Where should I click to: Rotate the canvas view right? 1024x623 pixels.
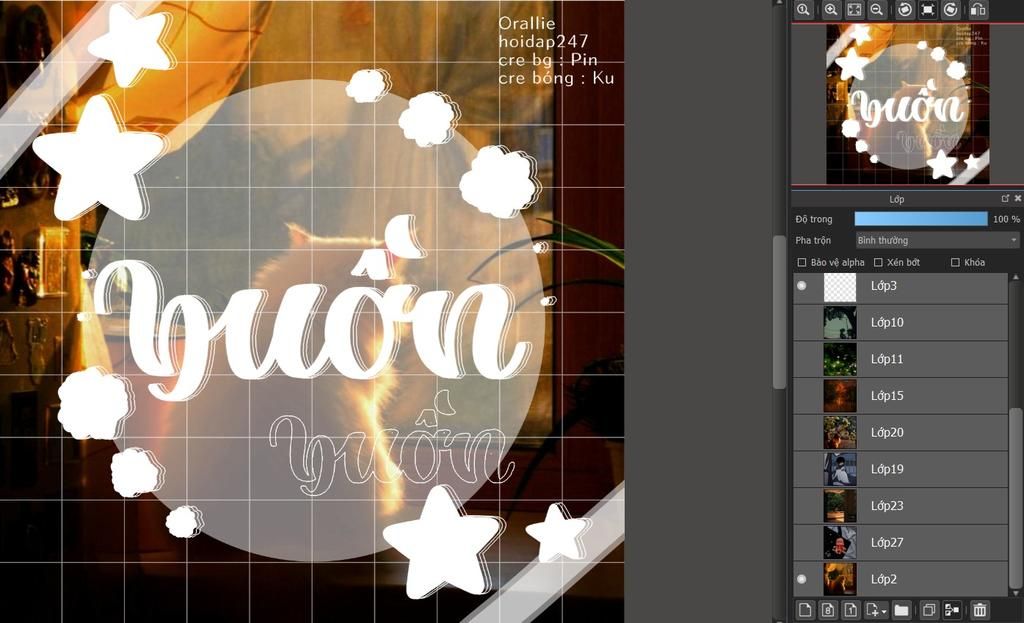coord(951,9)
